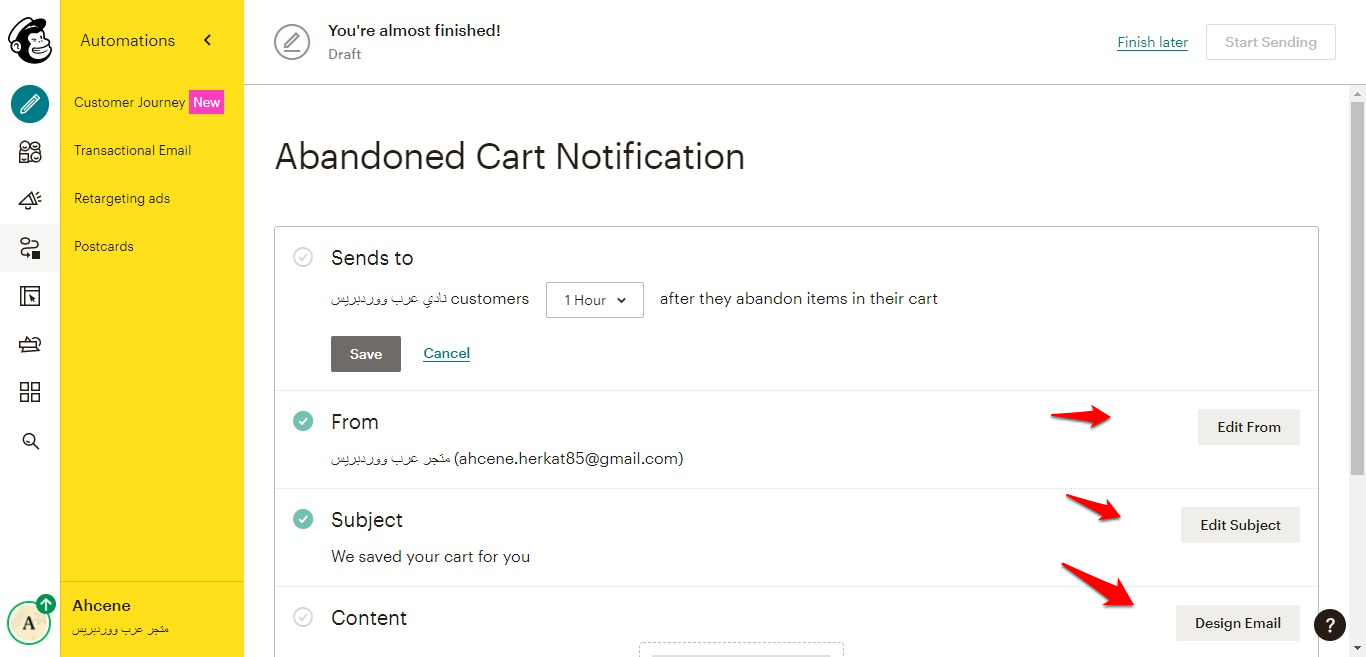This screenshot has height=657, width=1366.
Task: Open the Ahcene account menu avatar
Action: 29,623
